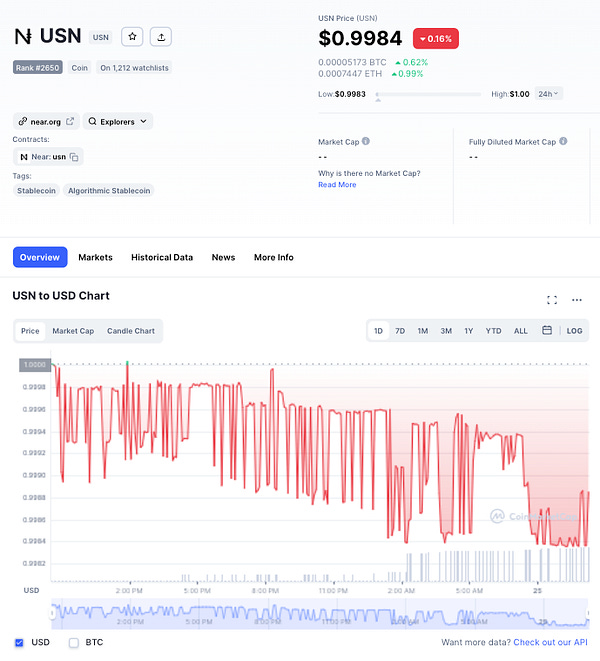Select 1D chart timeframe
Screen dimensions: 600x661
click(x=378, y=331)
